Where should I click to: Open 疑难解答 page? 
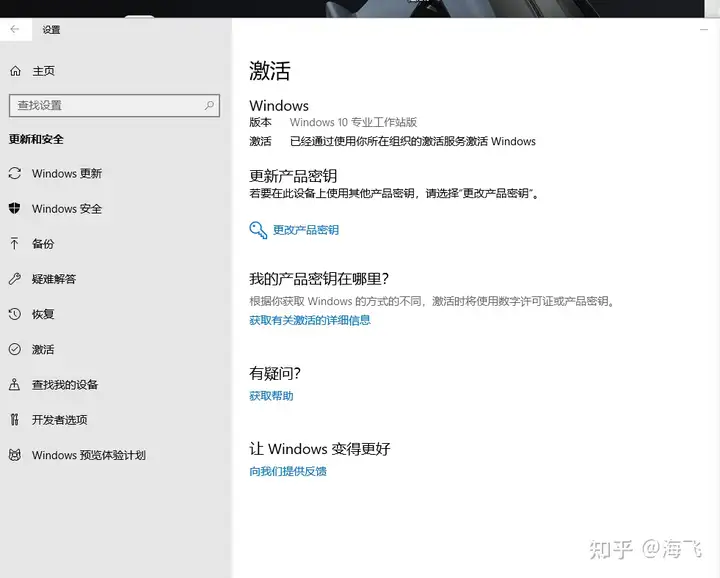54,279
